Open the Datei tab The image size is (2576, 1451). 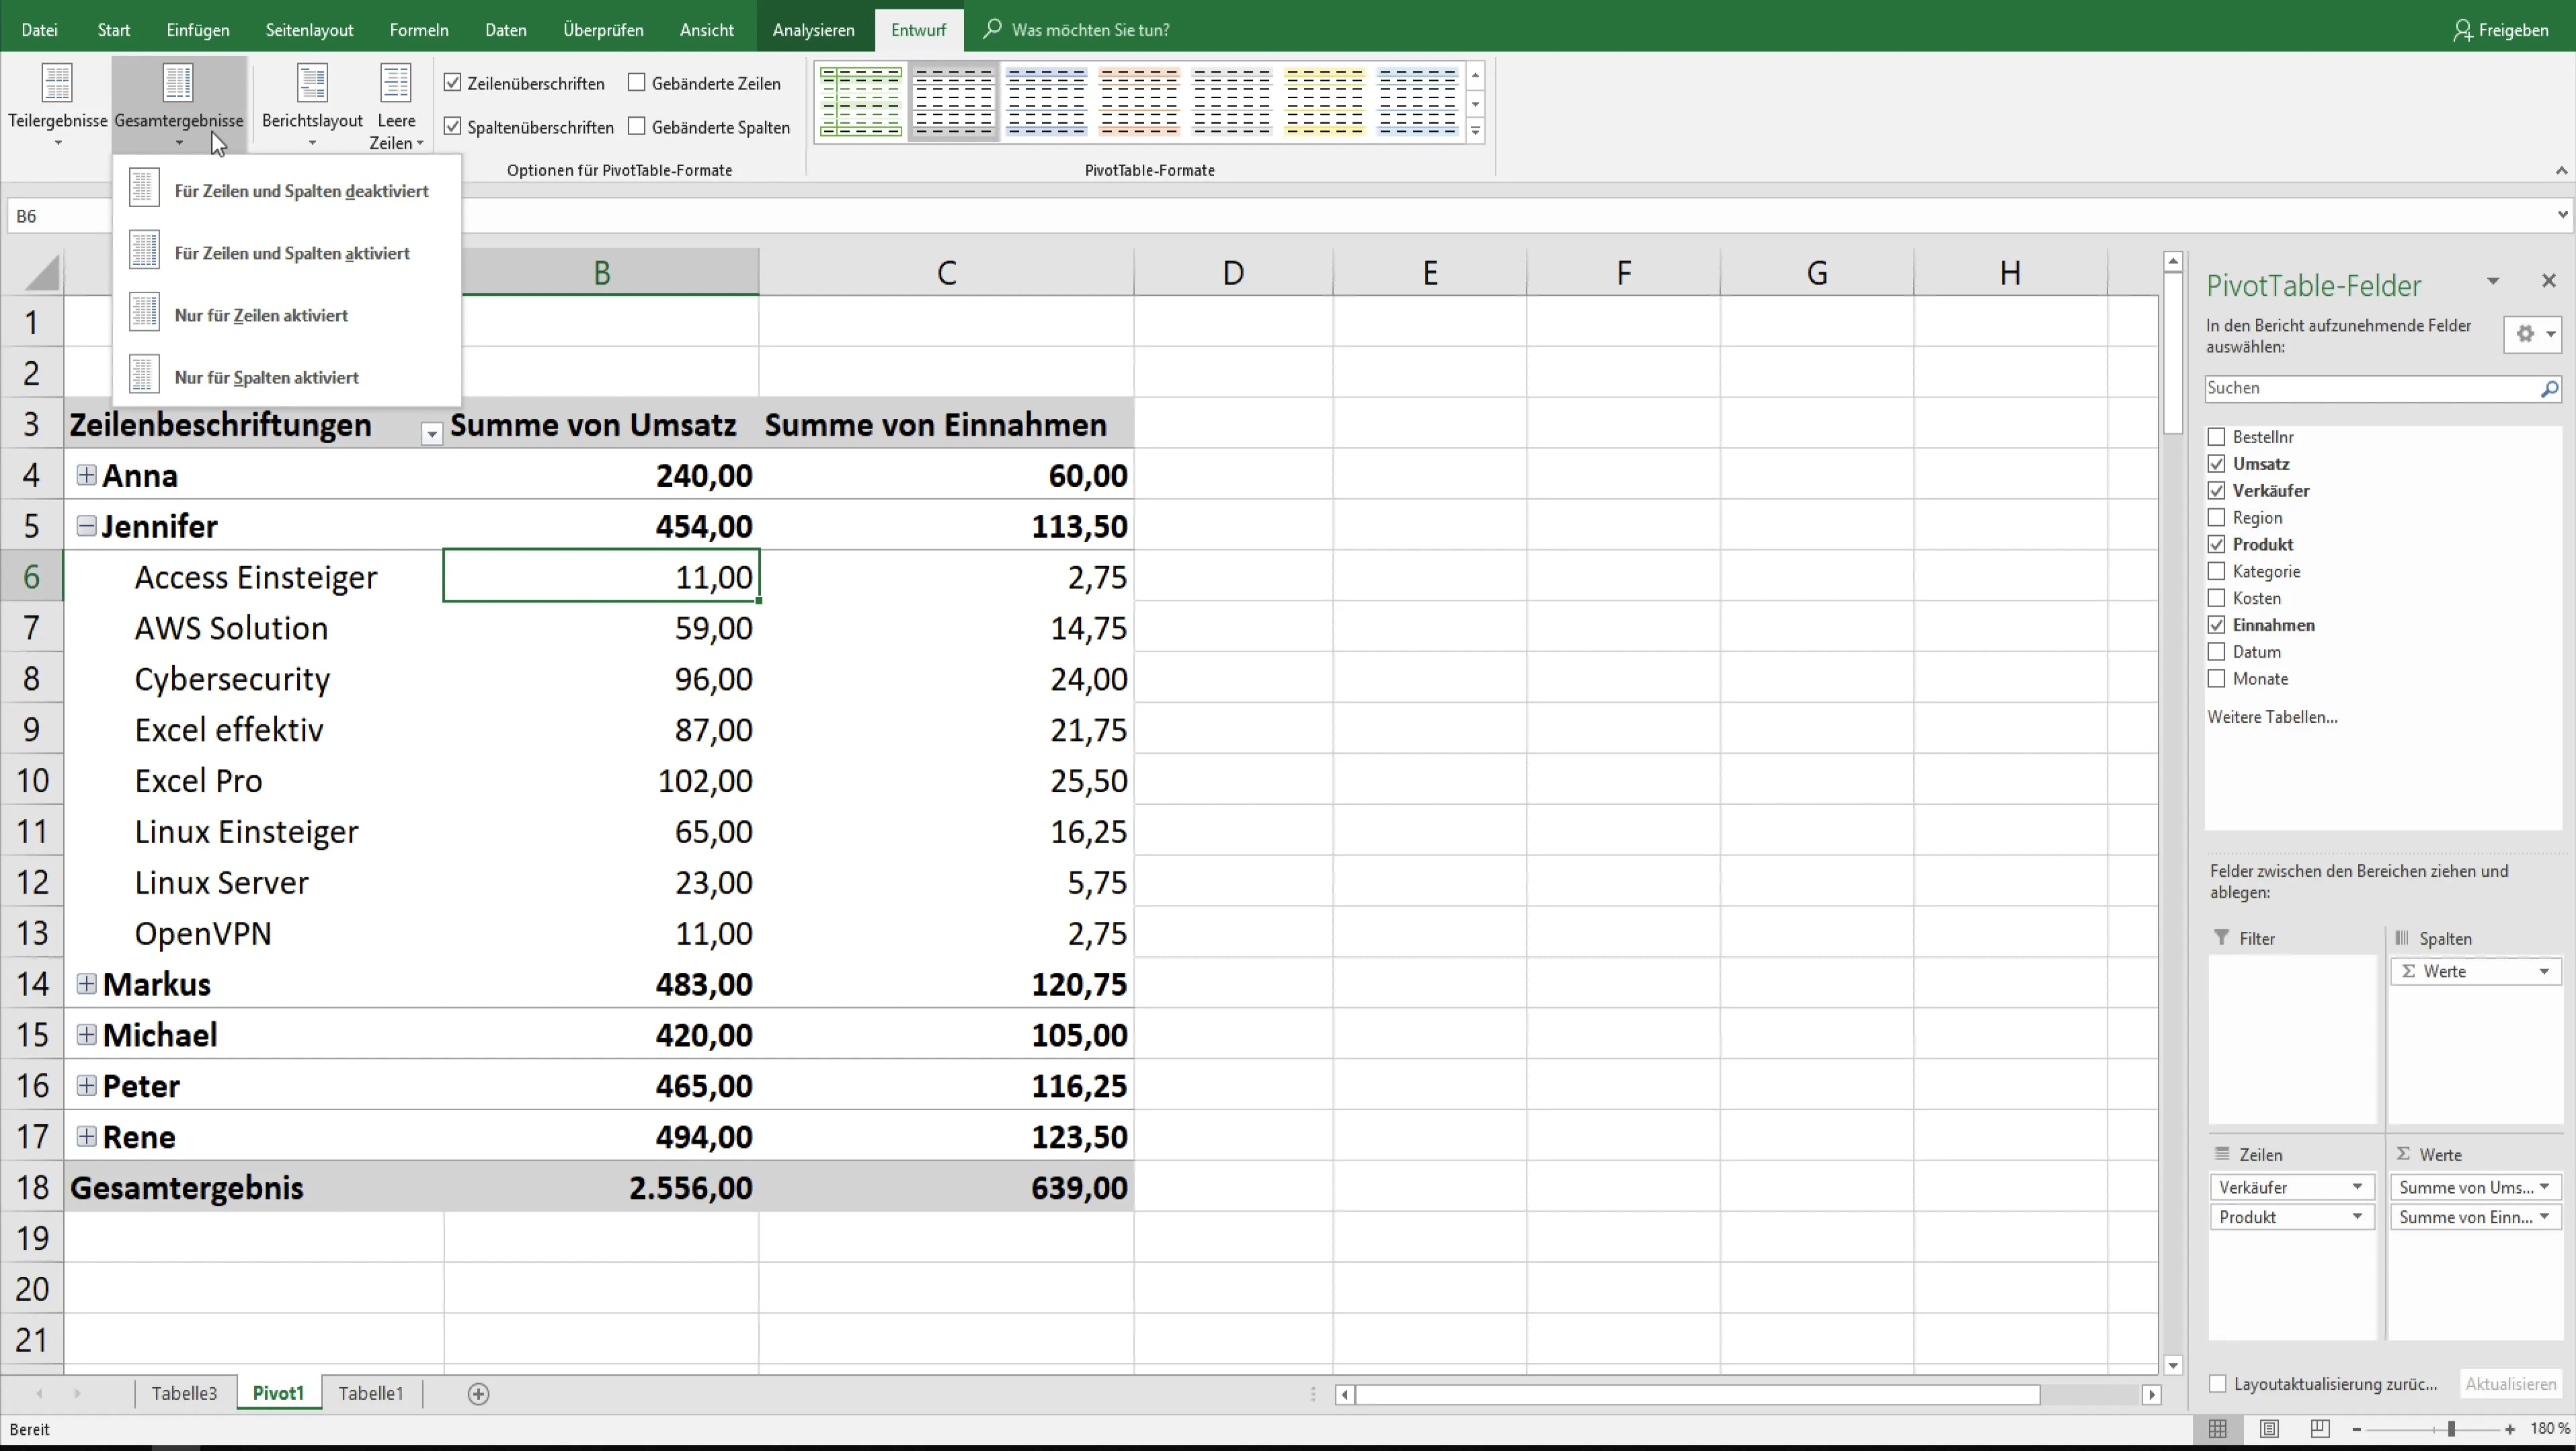[39, 30]
